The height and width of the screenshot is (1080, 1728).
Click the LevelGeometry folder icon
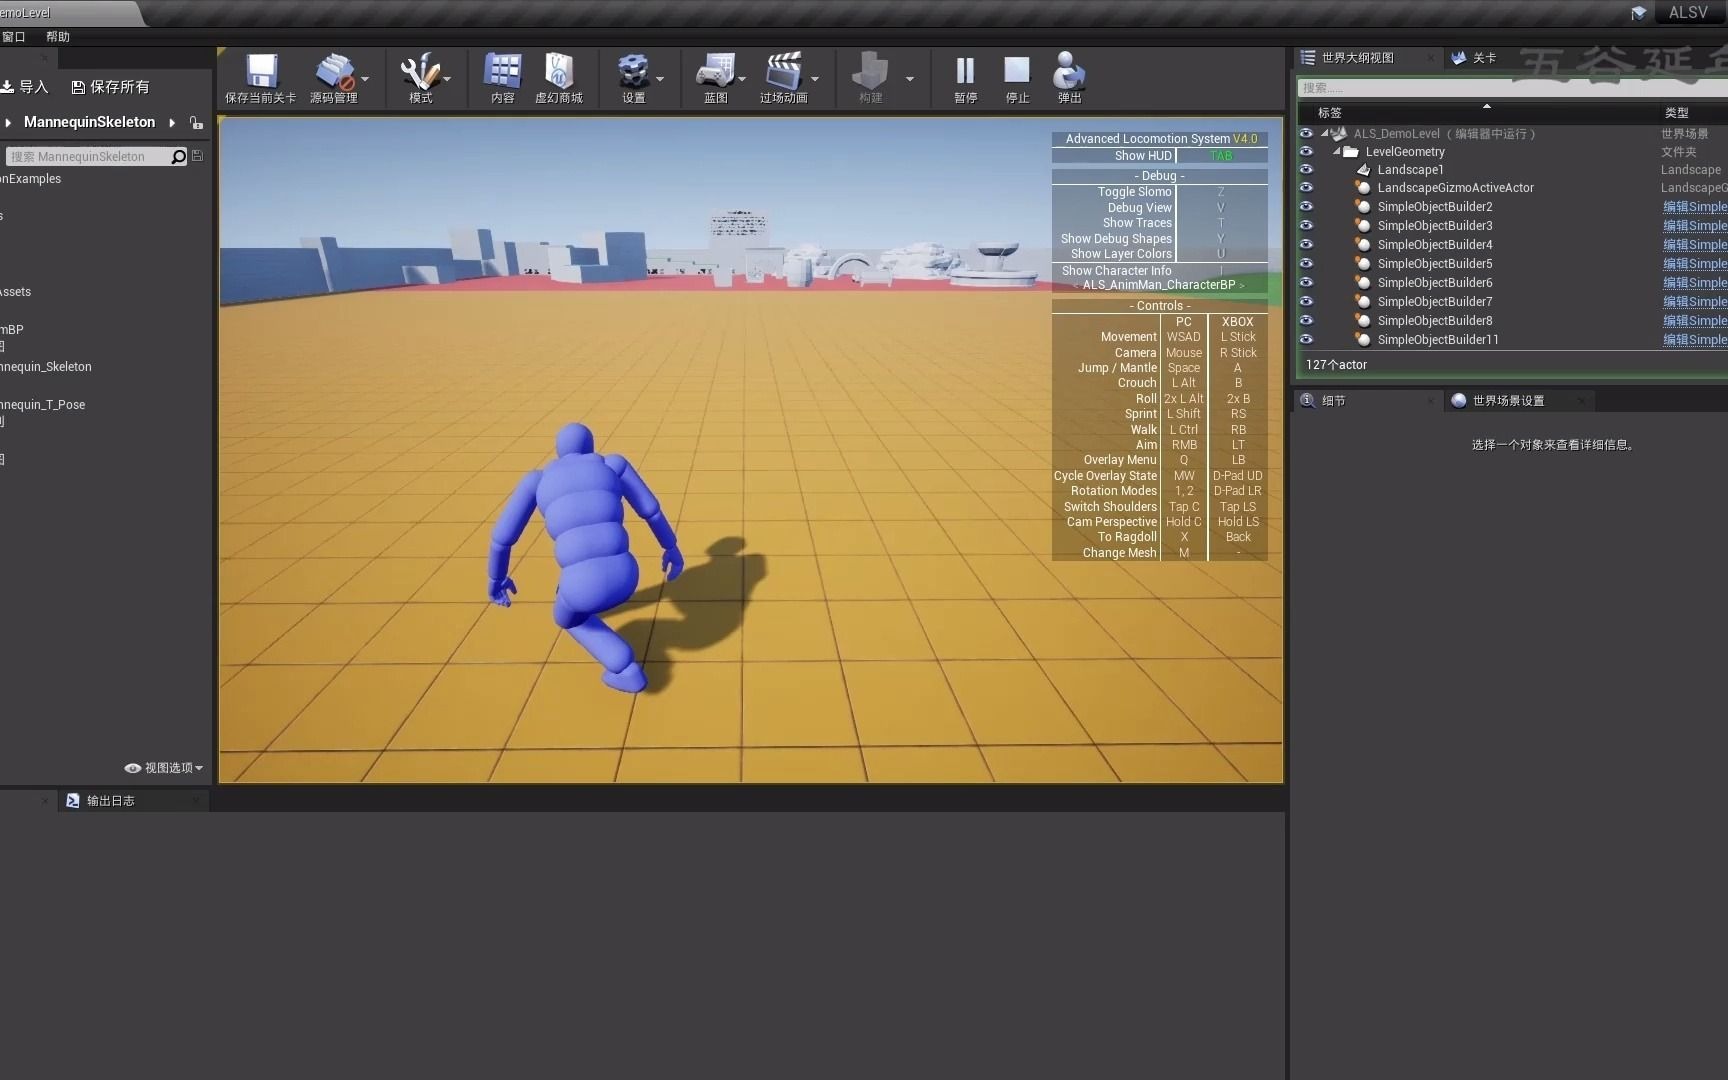(1351, 152)
